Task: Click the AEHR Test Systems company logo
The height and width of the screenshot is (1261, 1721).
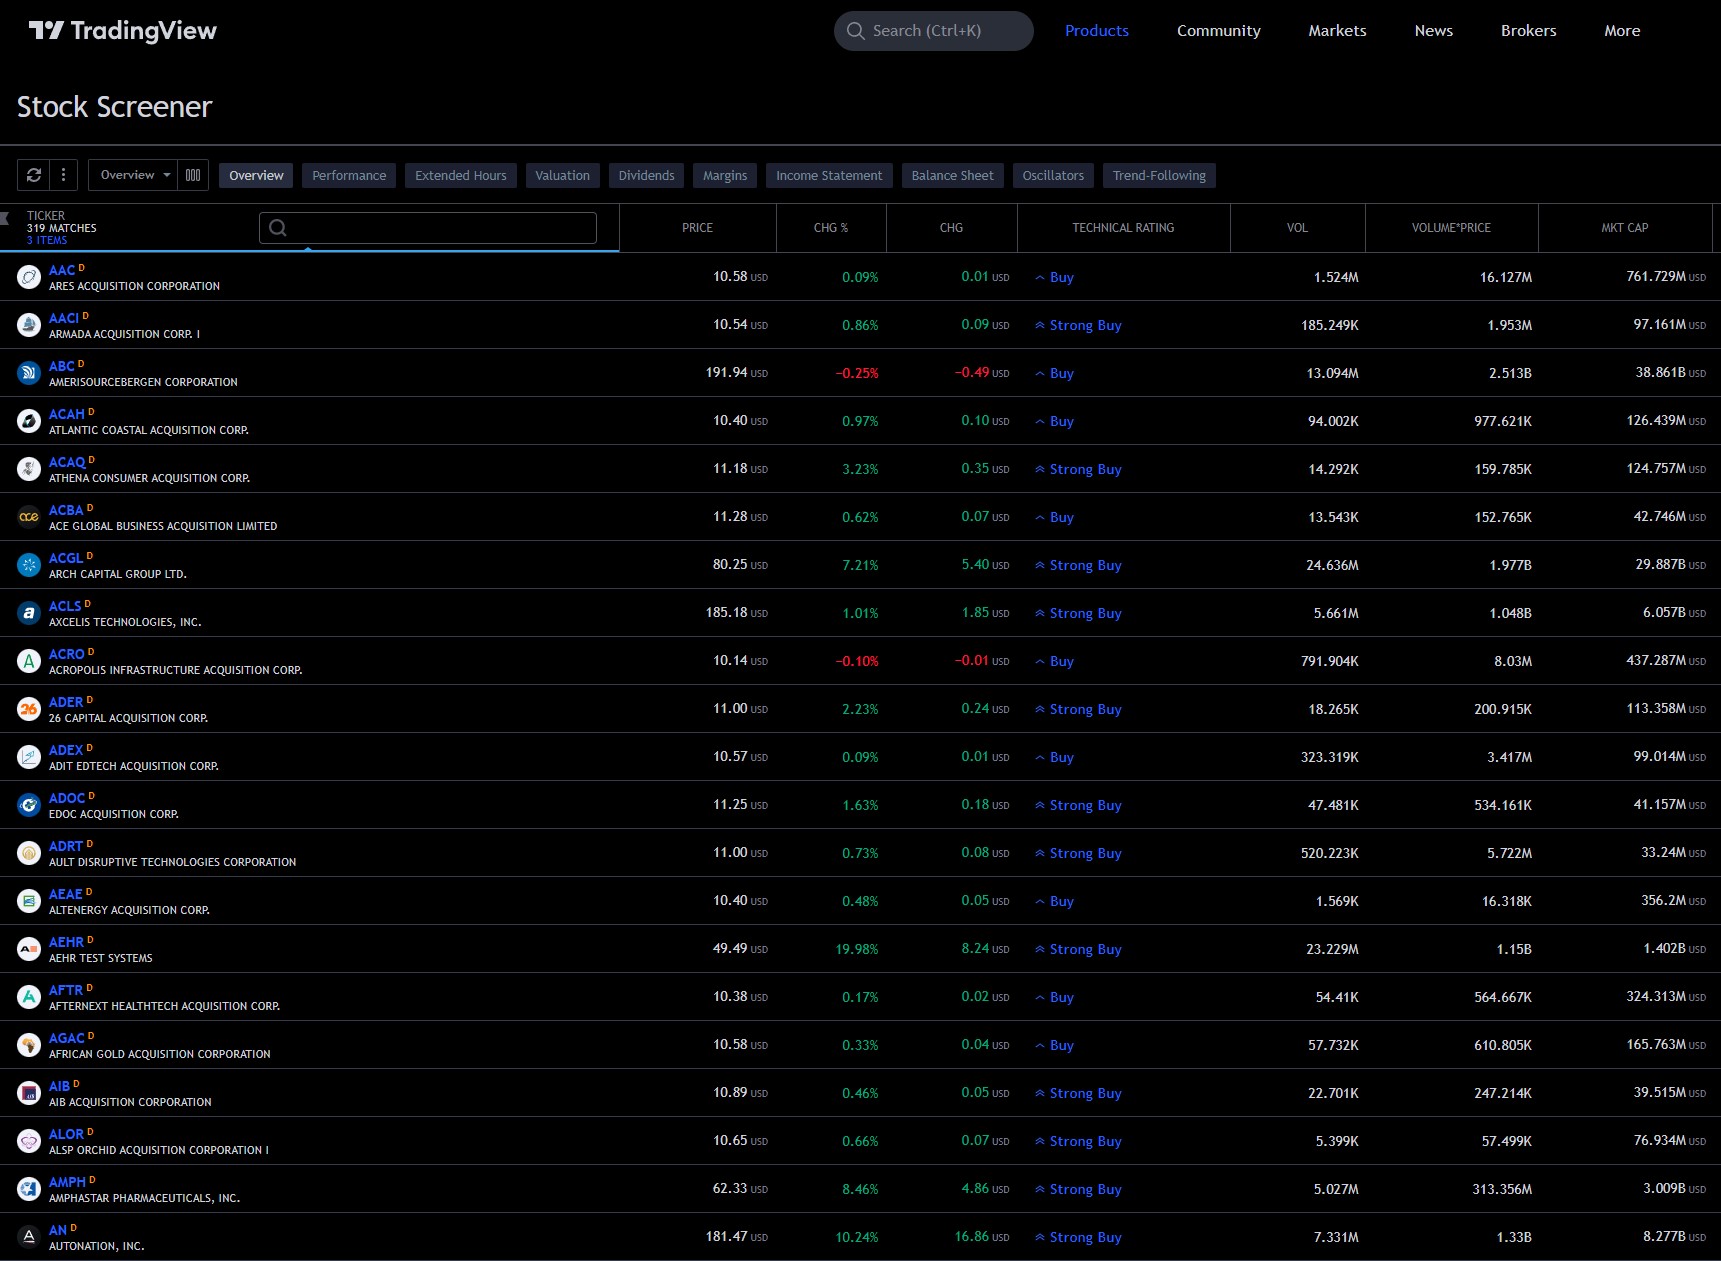Action: (x=28, y=949)
